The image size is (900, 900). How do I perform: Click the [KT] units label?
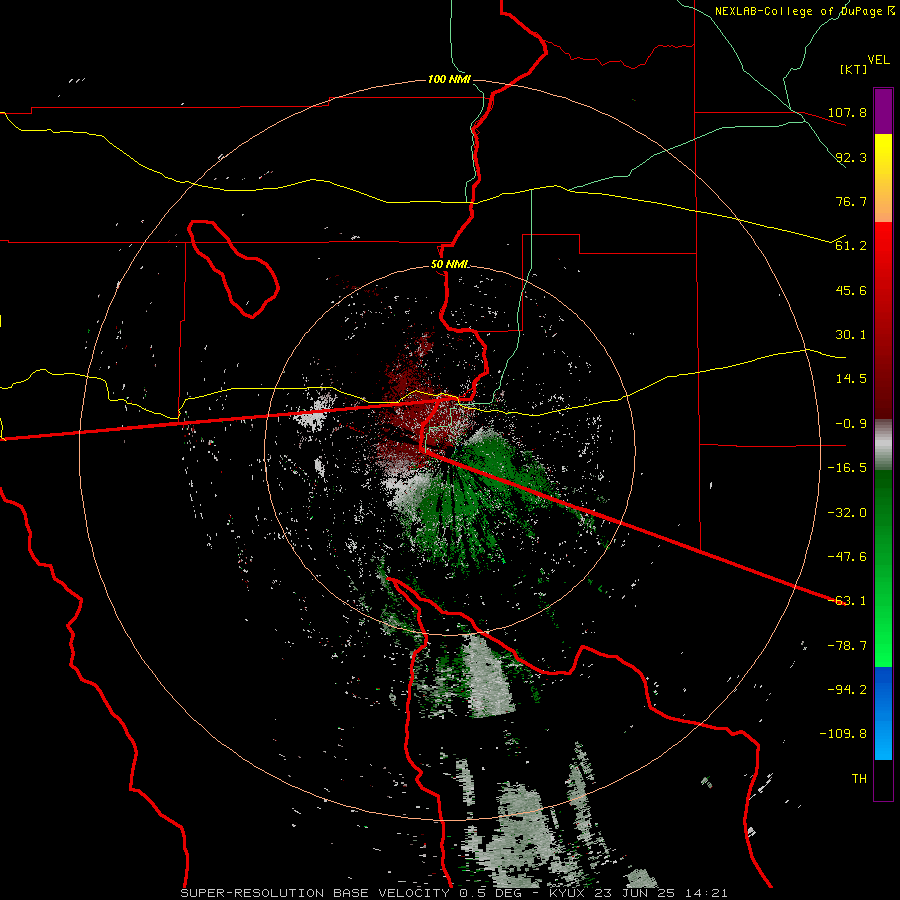[x=853, y=69]
